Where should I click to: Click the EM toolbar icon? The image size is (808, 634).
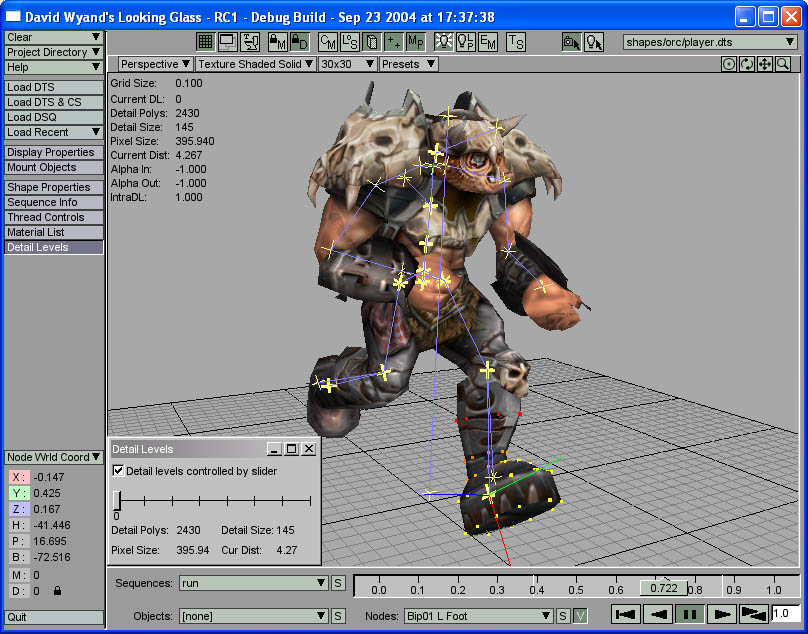(487, 42)
